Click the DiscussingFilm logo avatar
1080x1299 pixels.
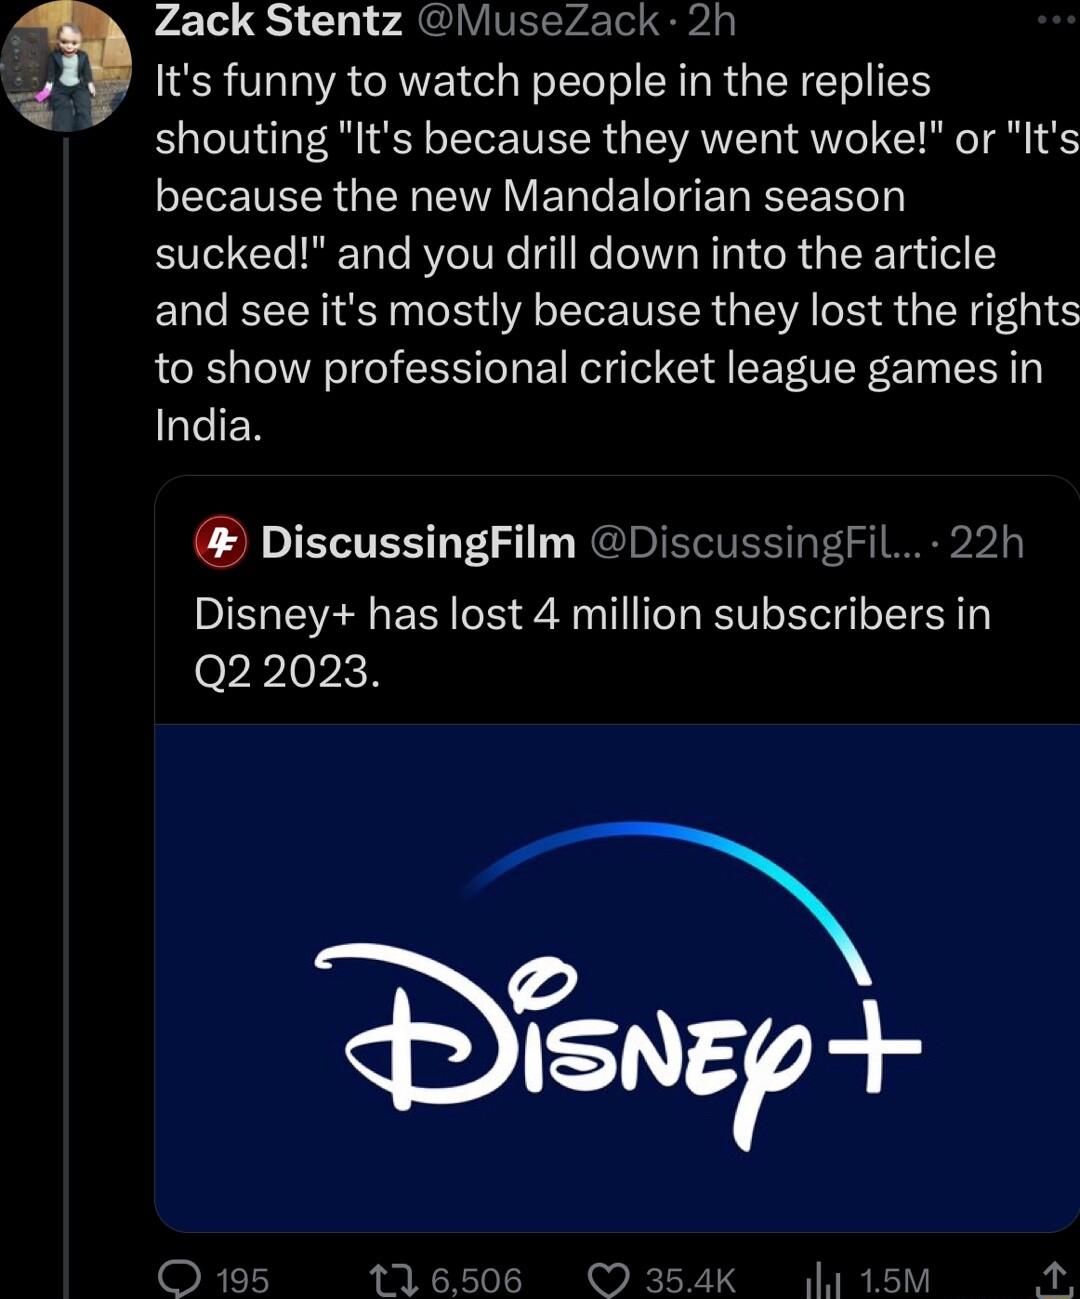[x=222, y=544]
